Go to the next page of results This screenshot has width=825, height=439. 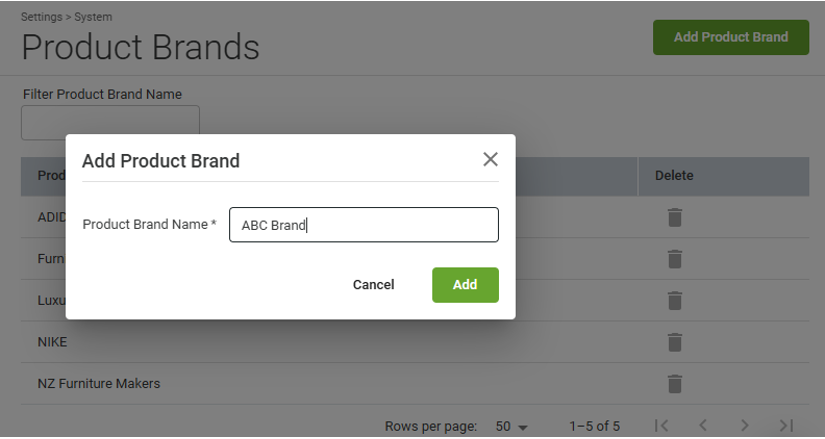tap(745, 426)
